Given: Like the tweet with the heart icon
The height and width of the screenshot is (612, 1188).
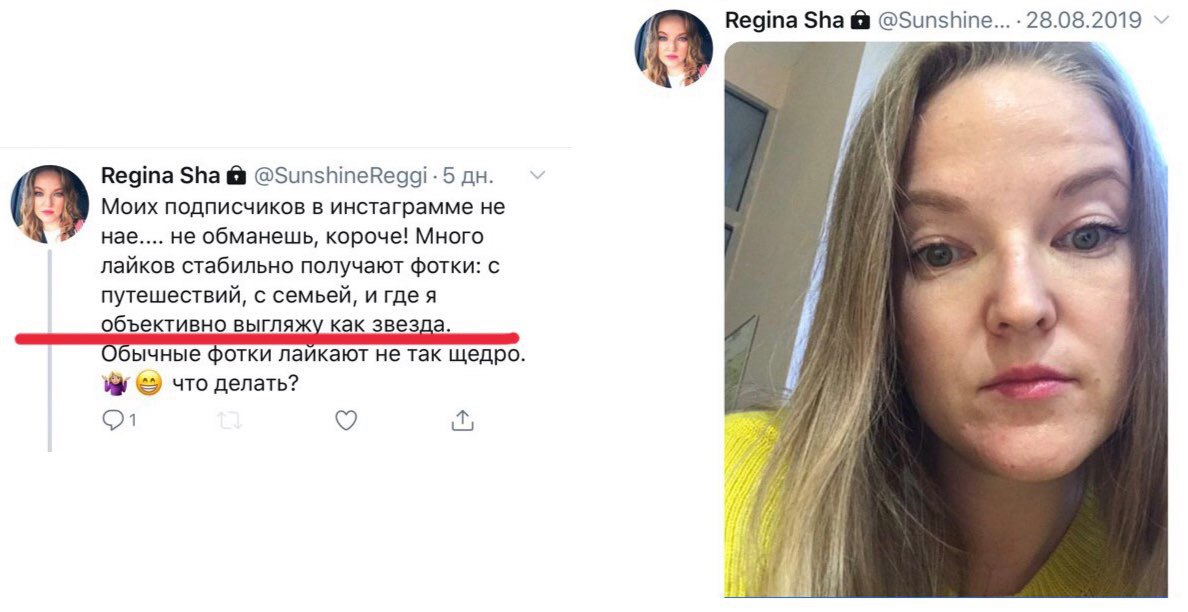Looking at the screenshot, I should click(345, 420).
